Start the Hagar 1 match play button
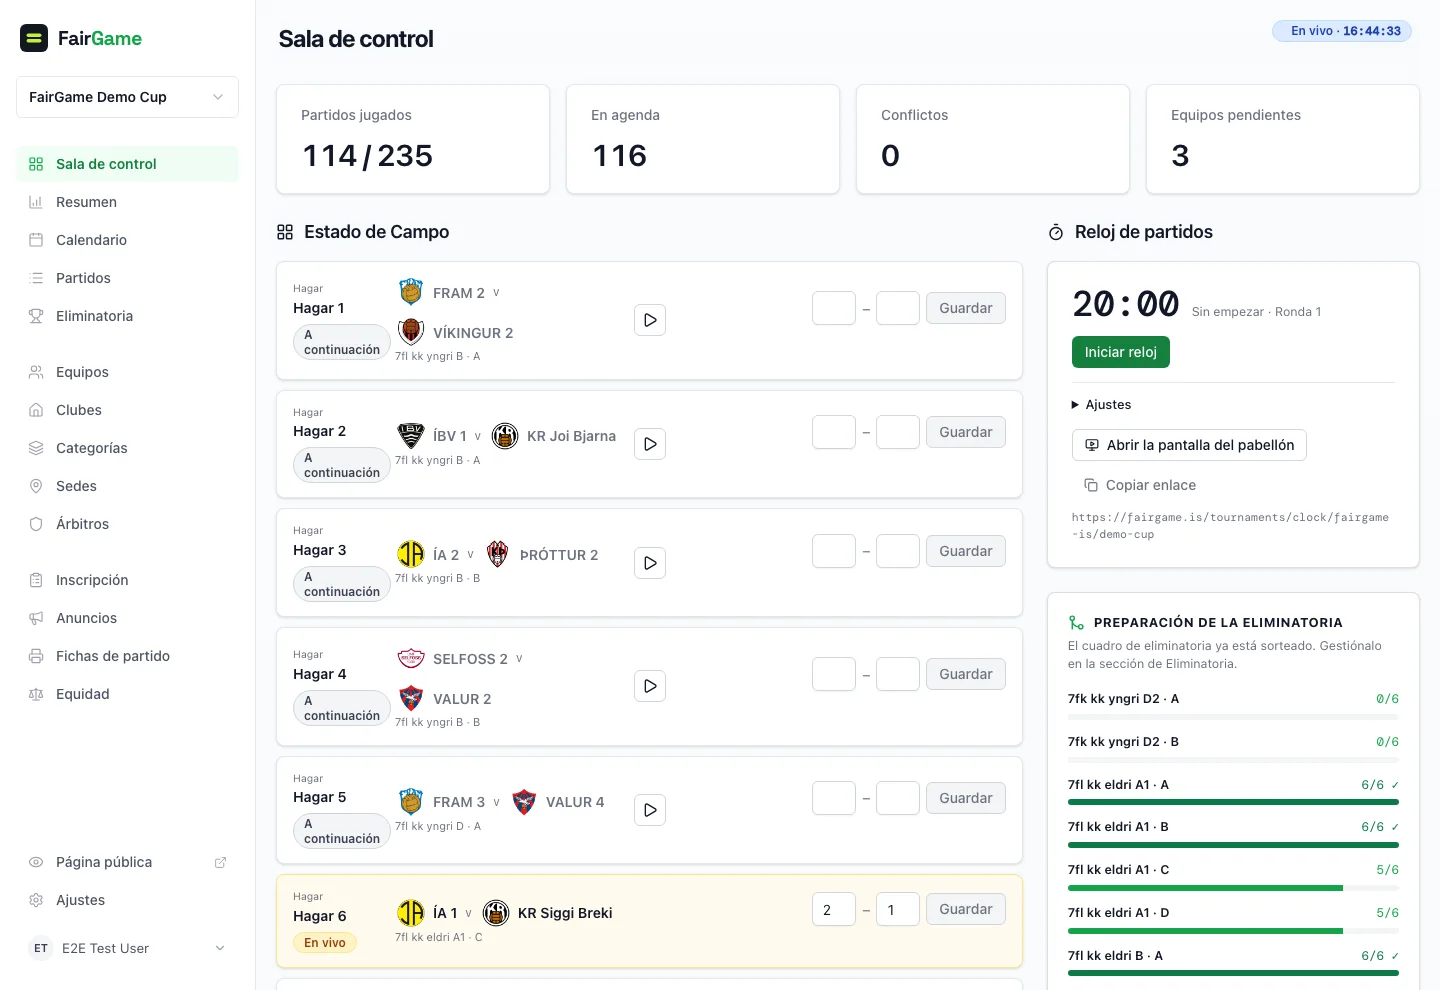Viewport: 1440px width, 990px height. point(650,320)
